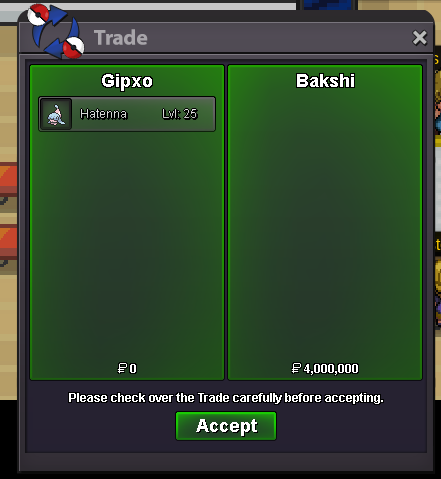The image size is (441, 479).
Task: Click Bakshi's player name
Action: coord(325,81)
